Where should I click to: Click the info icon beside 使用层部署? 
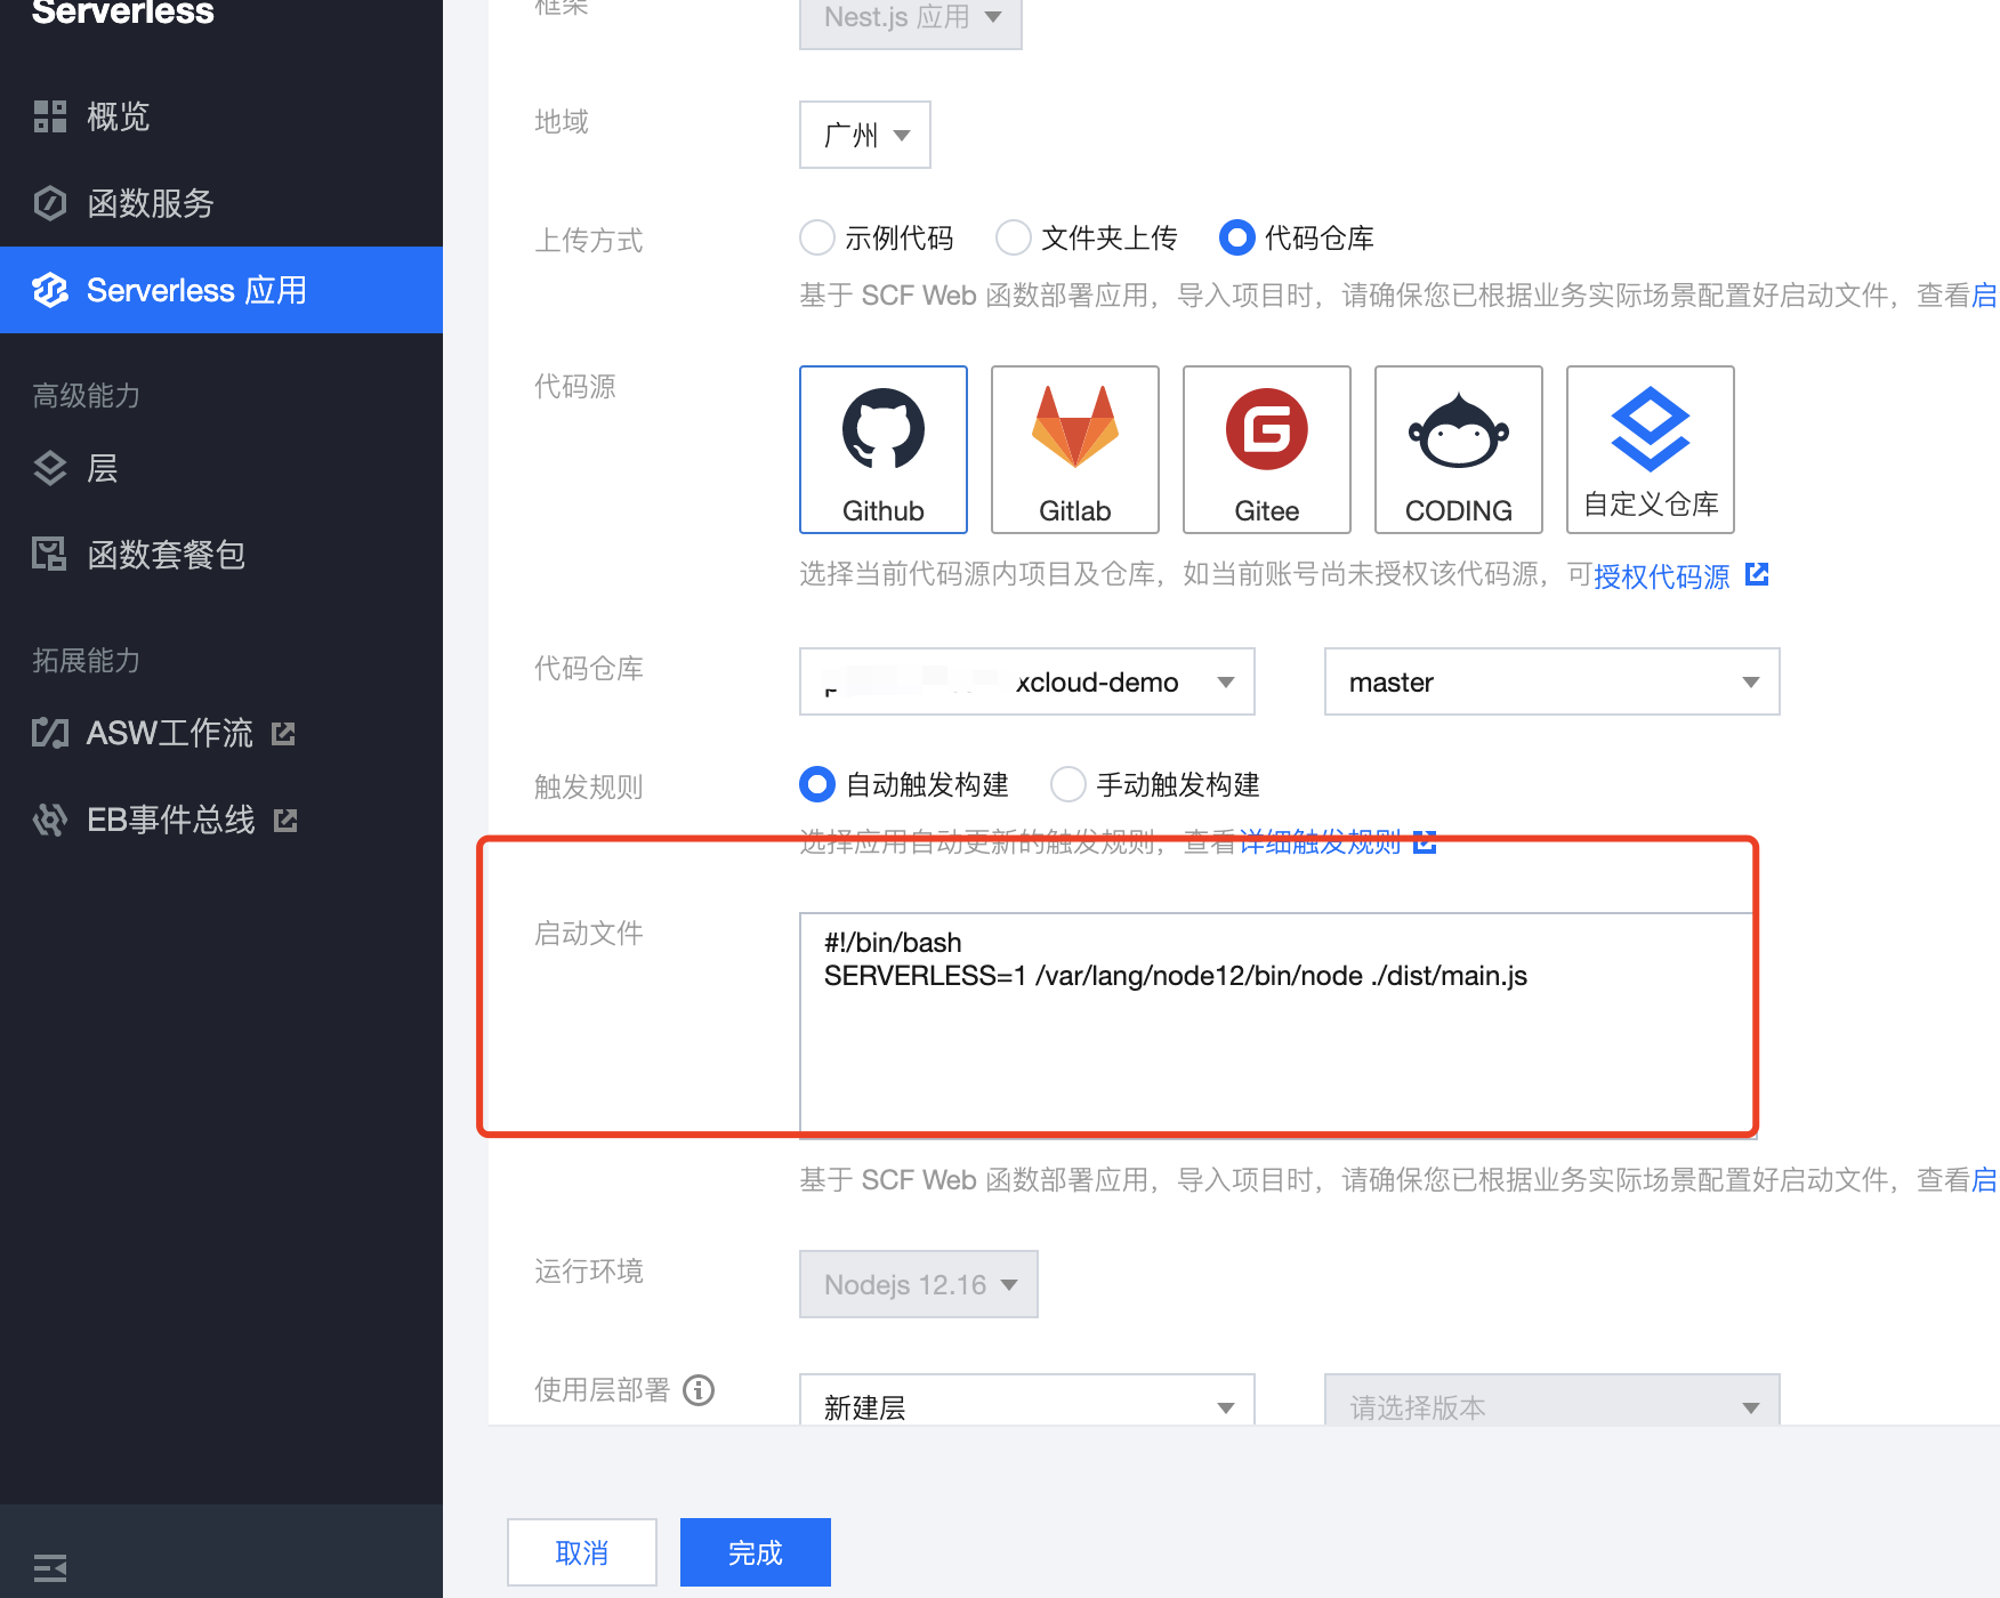pyautogui.click(x=699, y=1390)
